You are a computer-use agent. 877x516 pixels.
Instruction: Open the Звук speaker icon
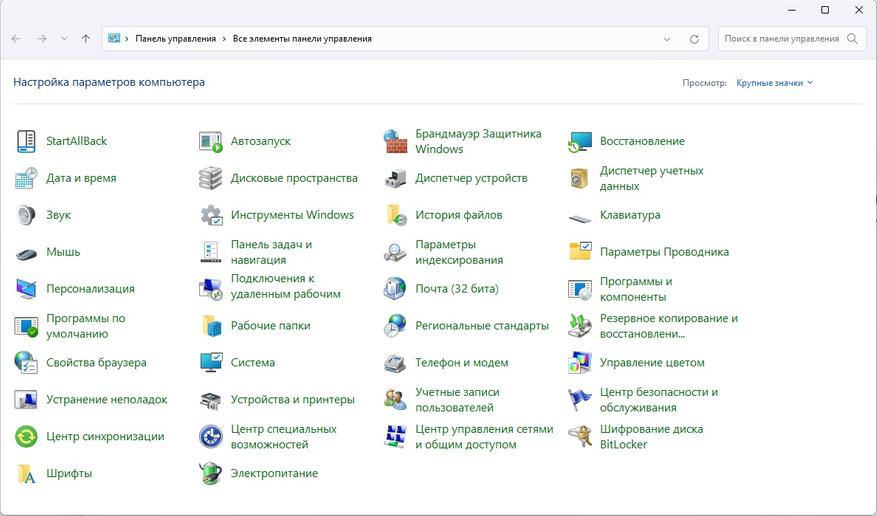26,215
